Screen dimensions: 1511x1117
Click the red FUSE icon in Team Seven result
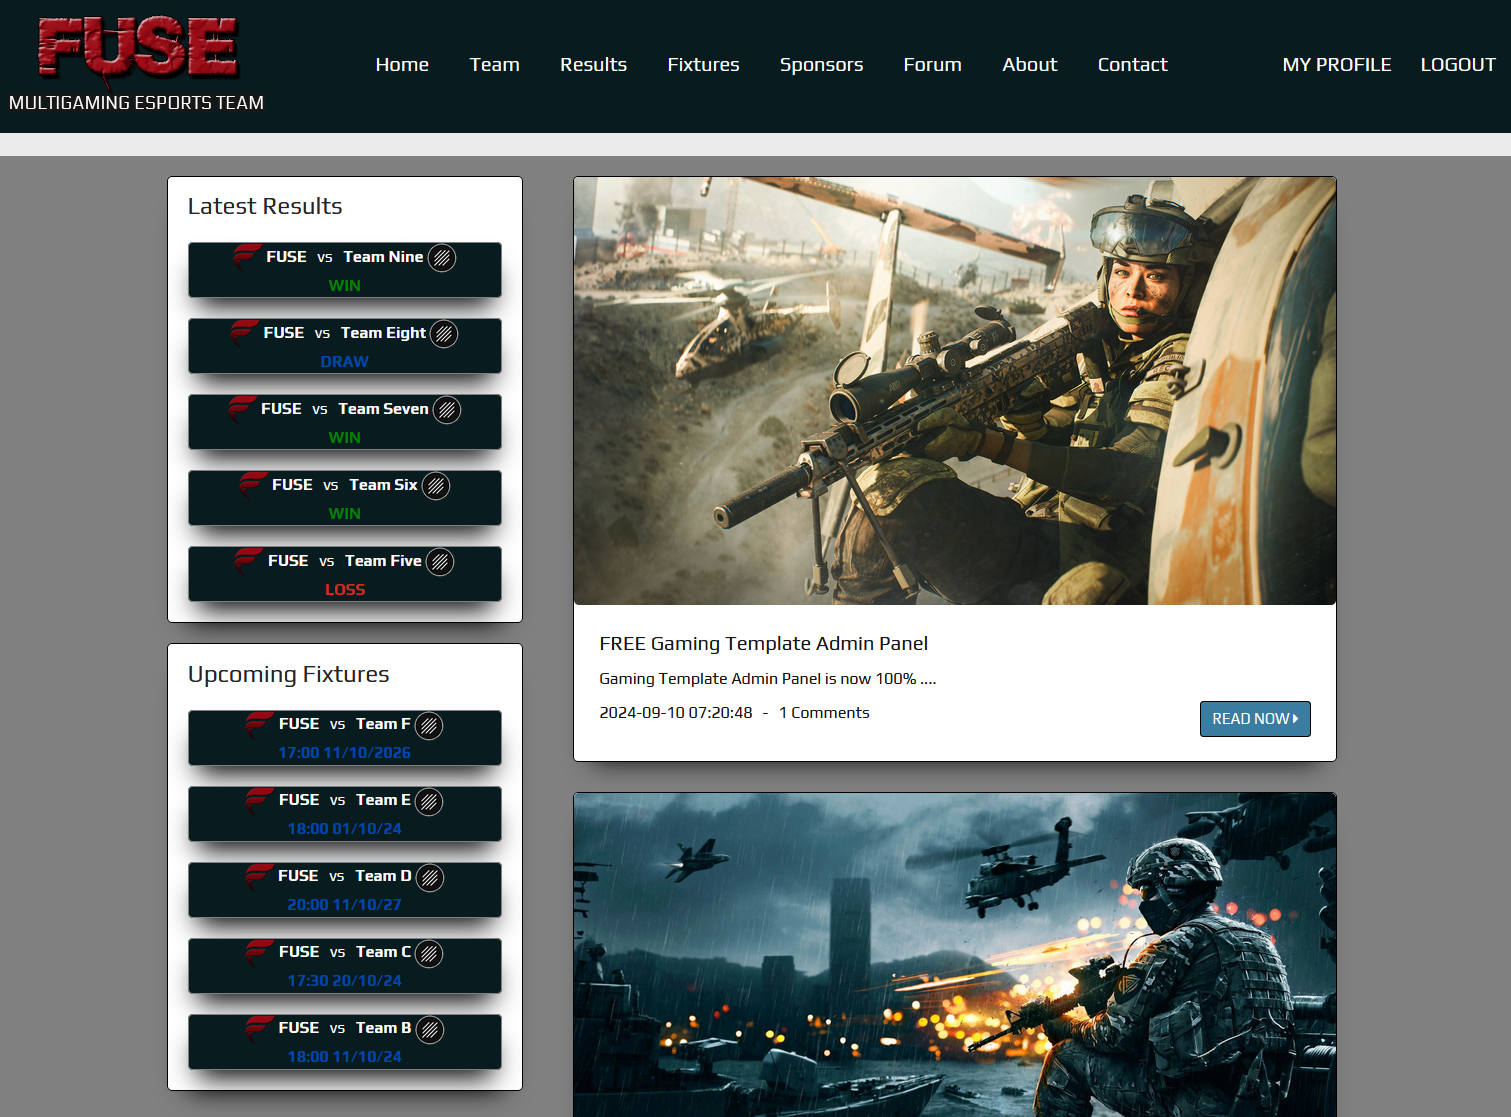click(242, 408)
